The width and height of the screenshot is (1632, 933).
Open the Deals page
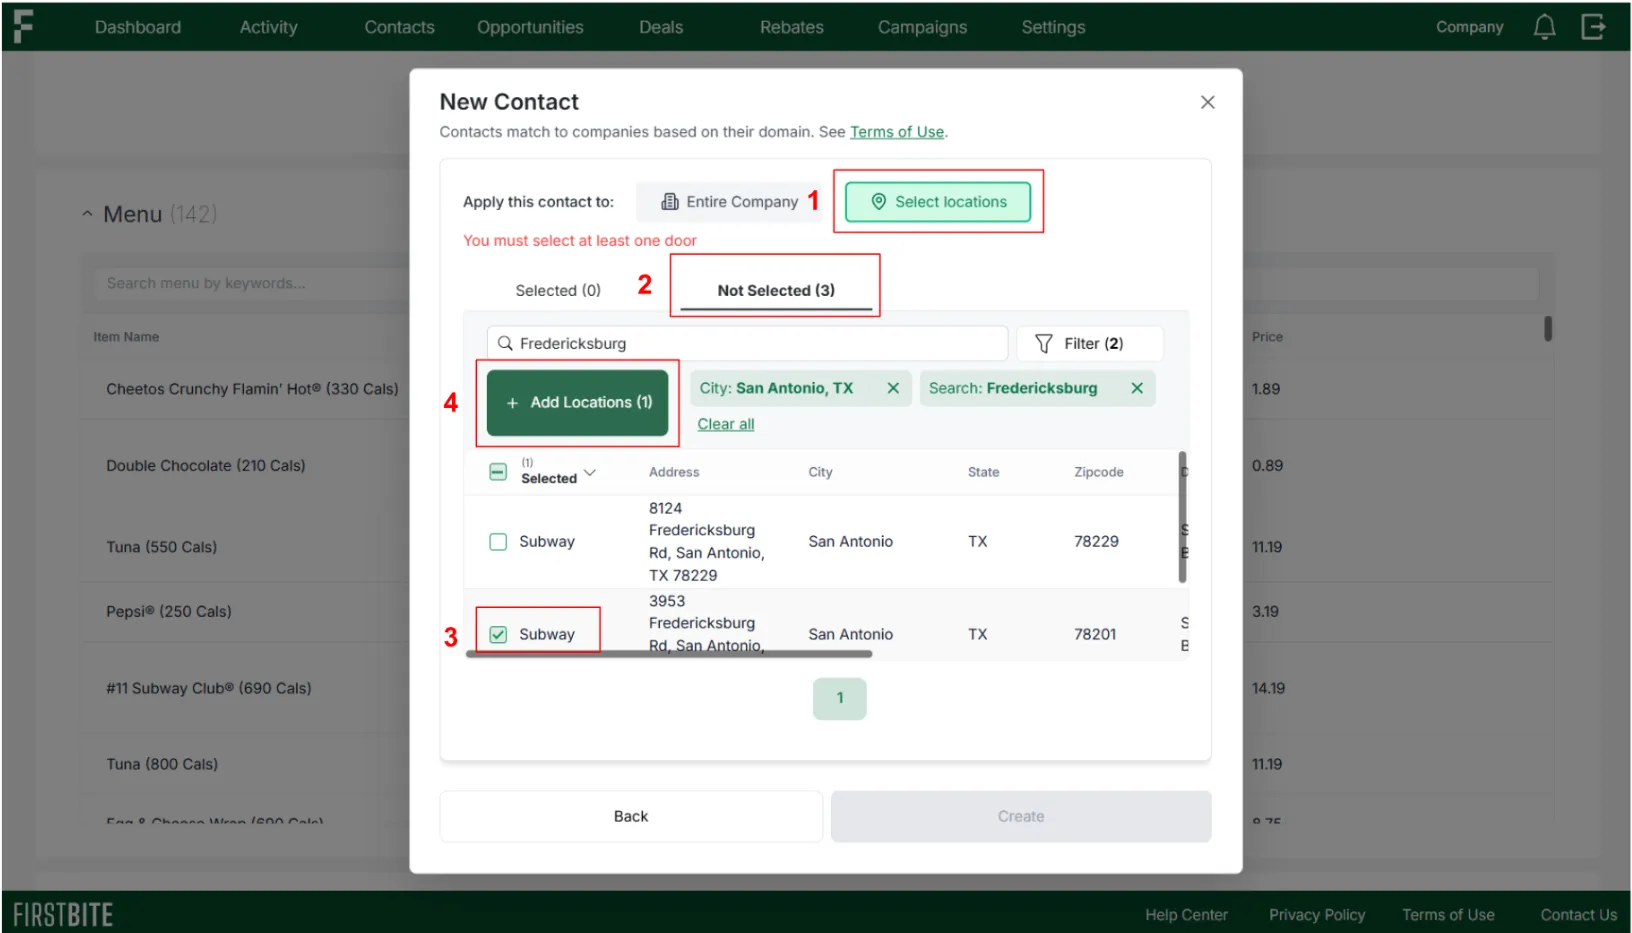tap(661, 27)
